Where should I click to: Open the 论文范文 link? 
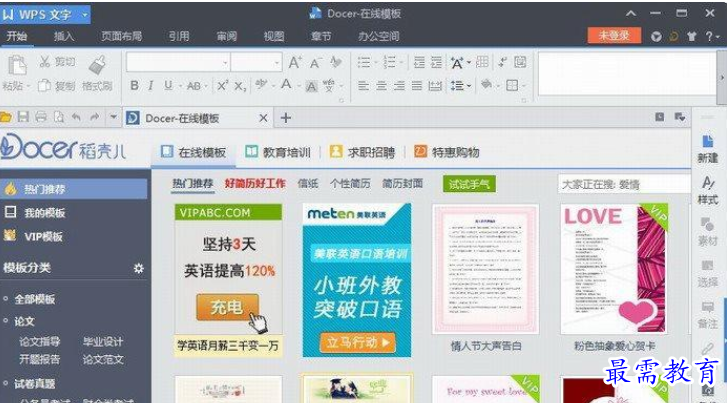103,359
